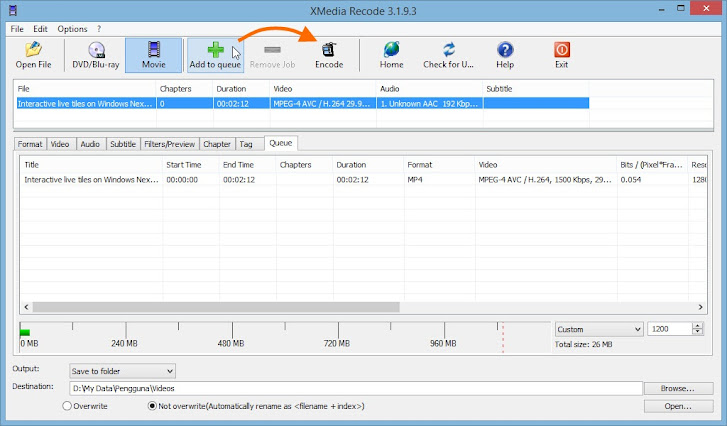Click the MP4 format cell in the queue

point(415,180)
